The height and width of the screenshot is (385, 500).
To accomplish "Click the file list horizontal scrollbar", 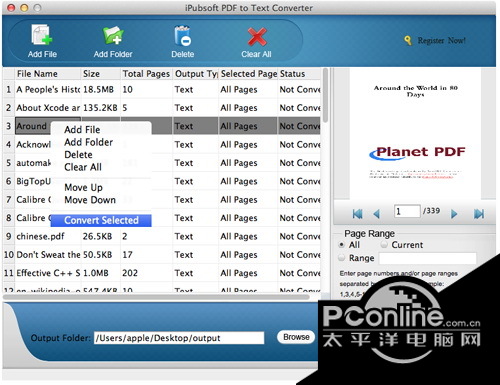I will coord(157,297).
